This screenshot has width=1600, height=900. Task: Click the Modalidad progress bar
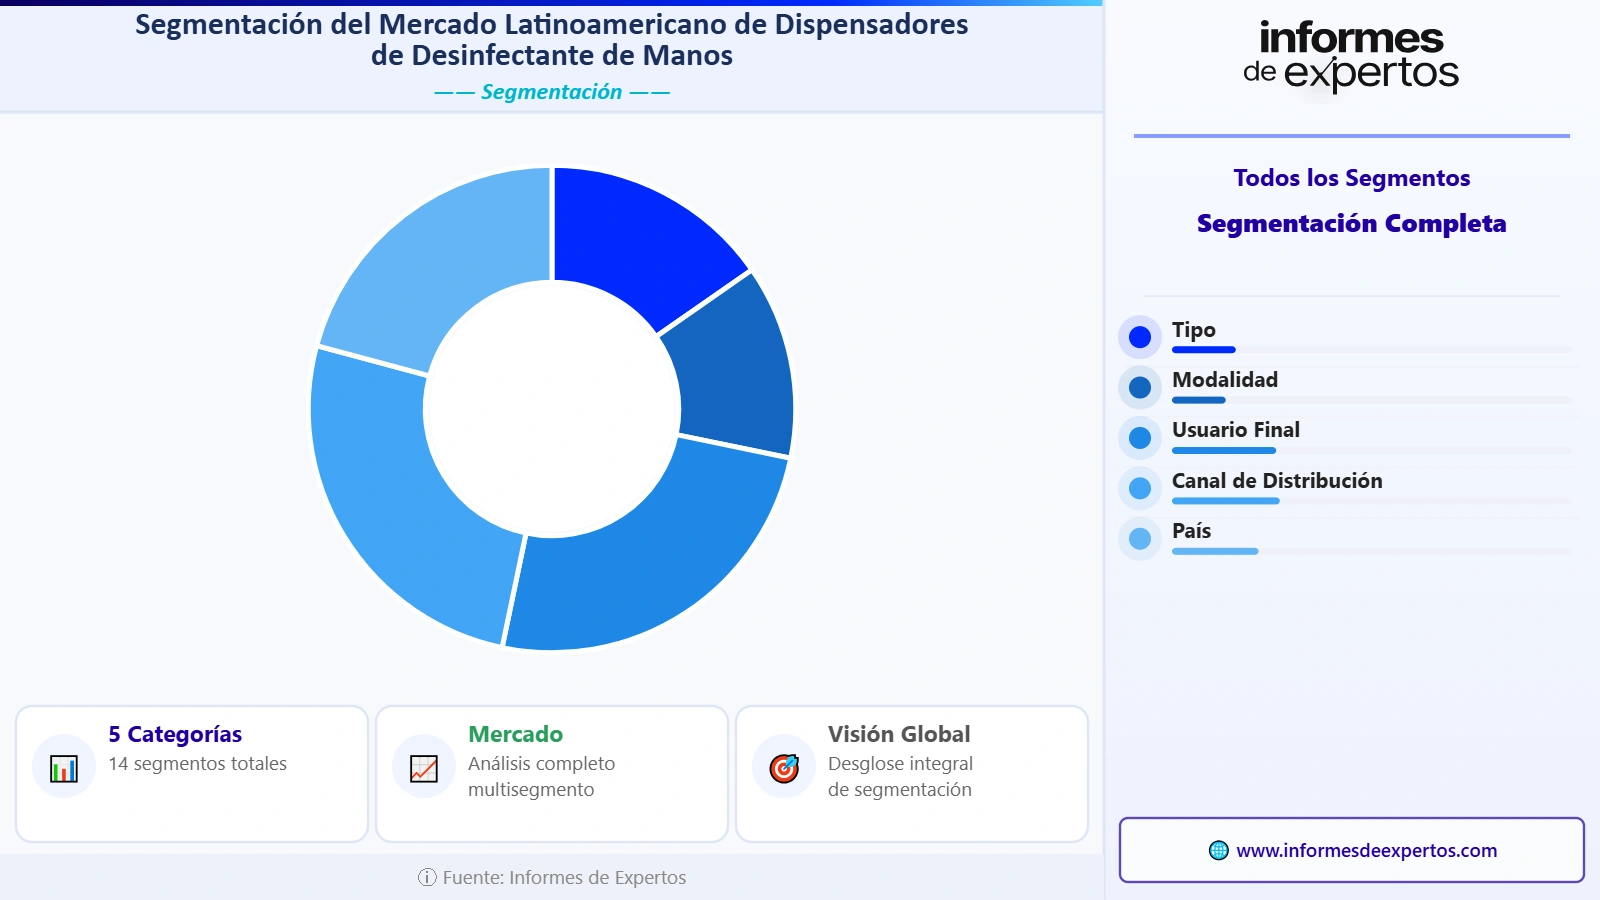click(x=1372, y=400)
